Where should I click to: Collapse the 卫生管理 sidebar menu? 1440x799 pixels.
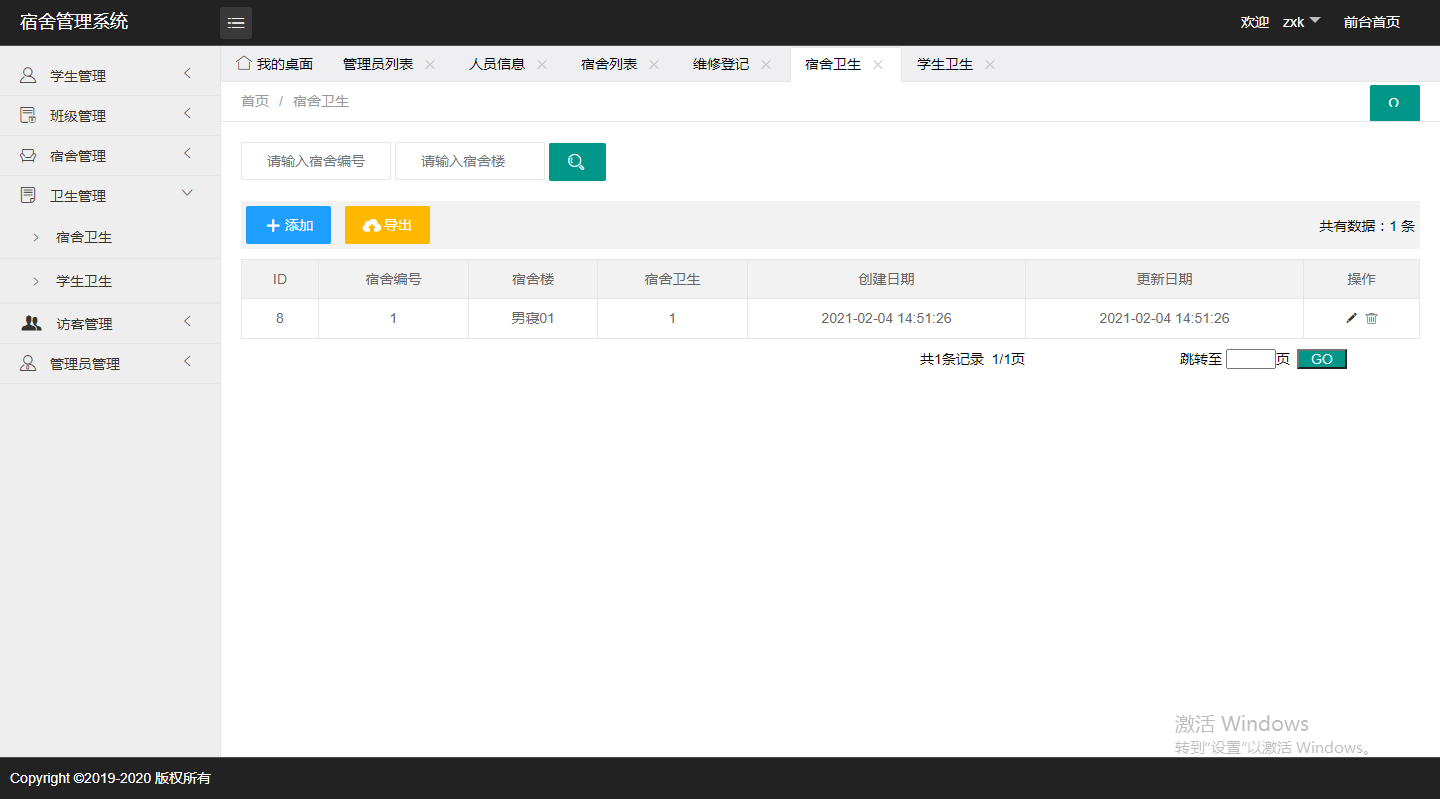(x=109, y=196)
